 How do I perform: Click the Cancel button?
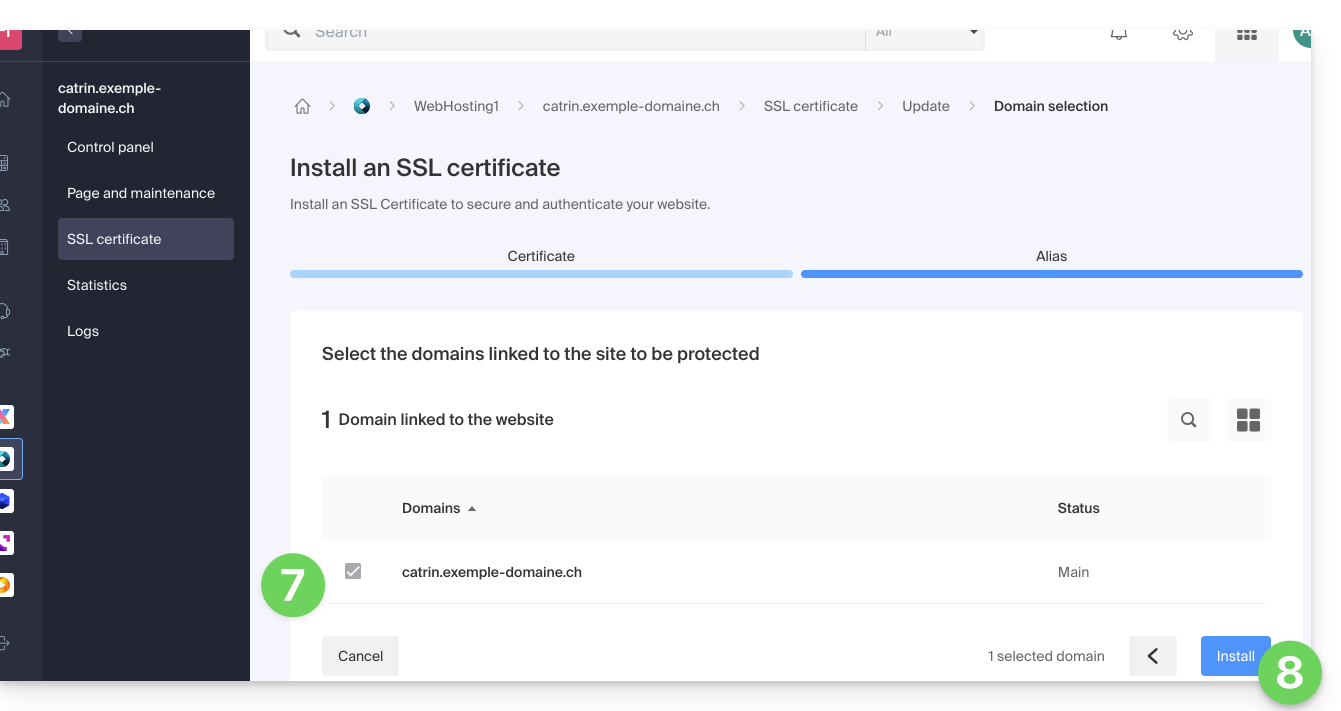tap(360, 656)
